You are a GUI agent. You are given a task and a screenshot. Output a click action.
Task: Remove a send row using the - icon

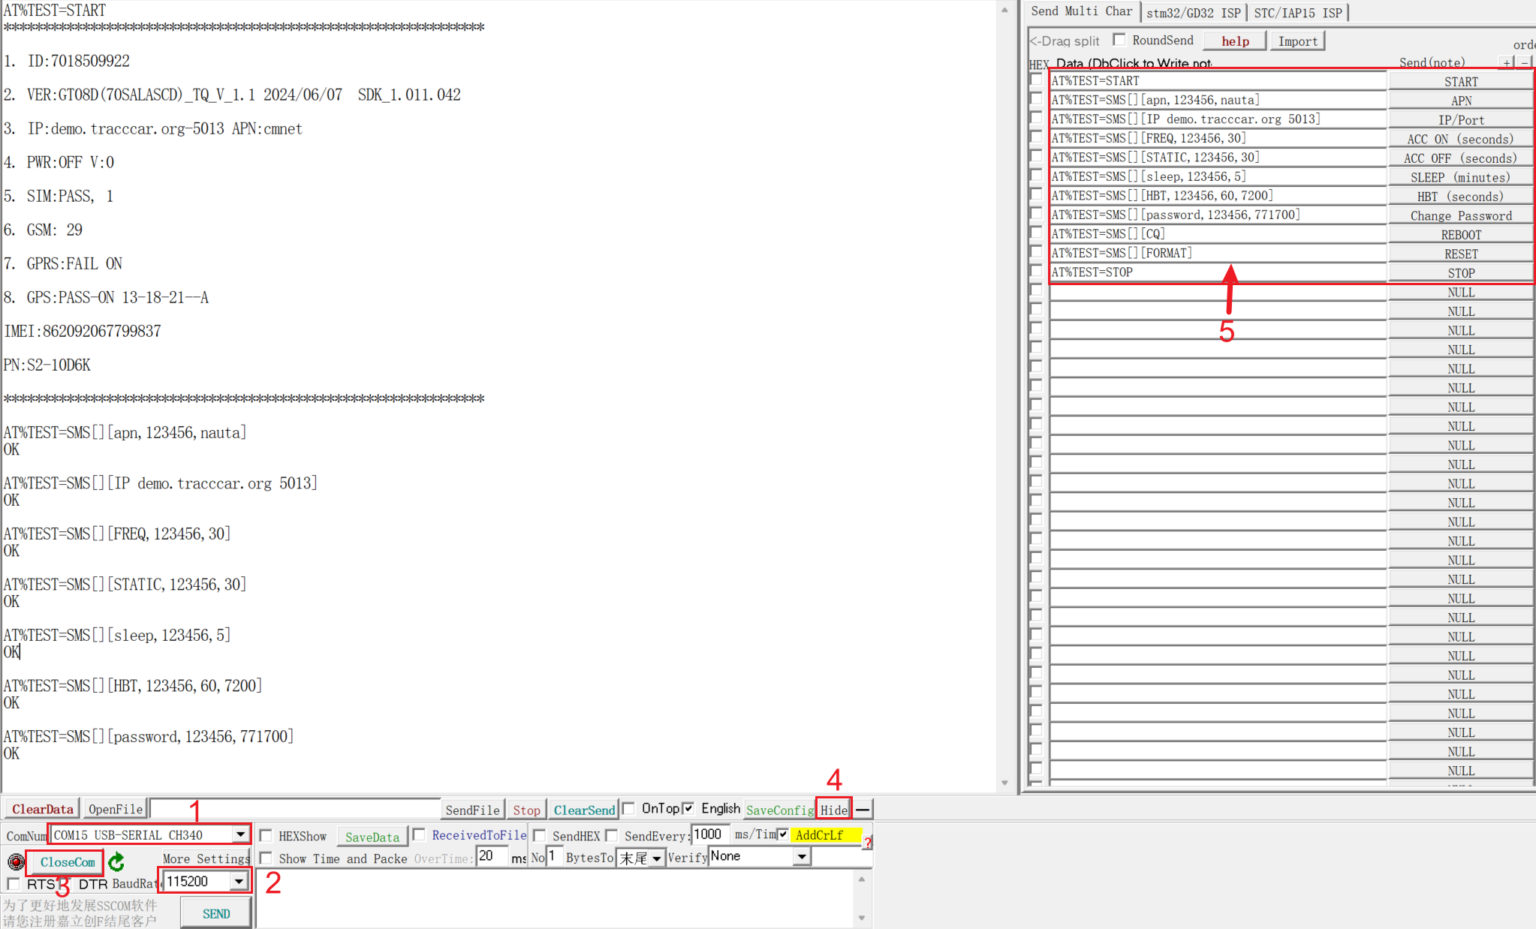point(1524,63)
